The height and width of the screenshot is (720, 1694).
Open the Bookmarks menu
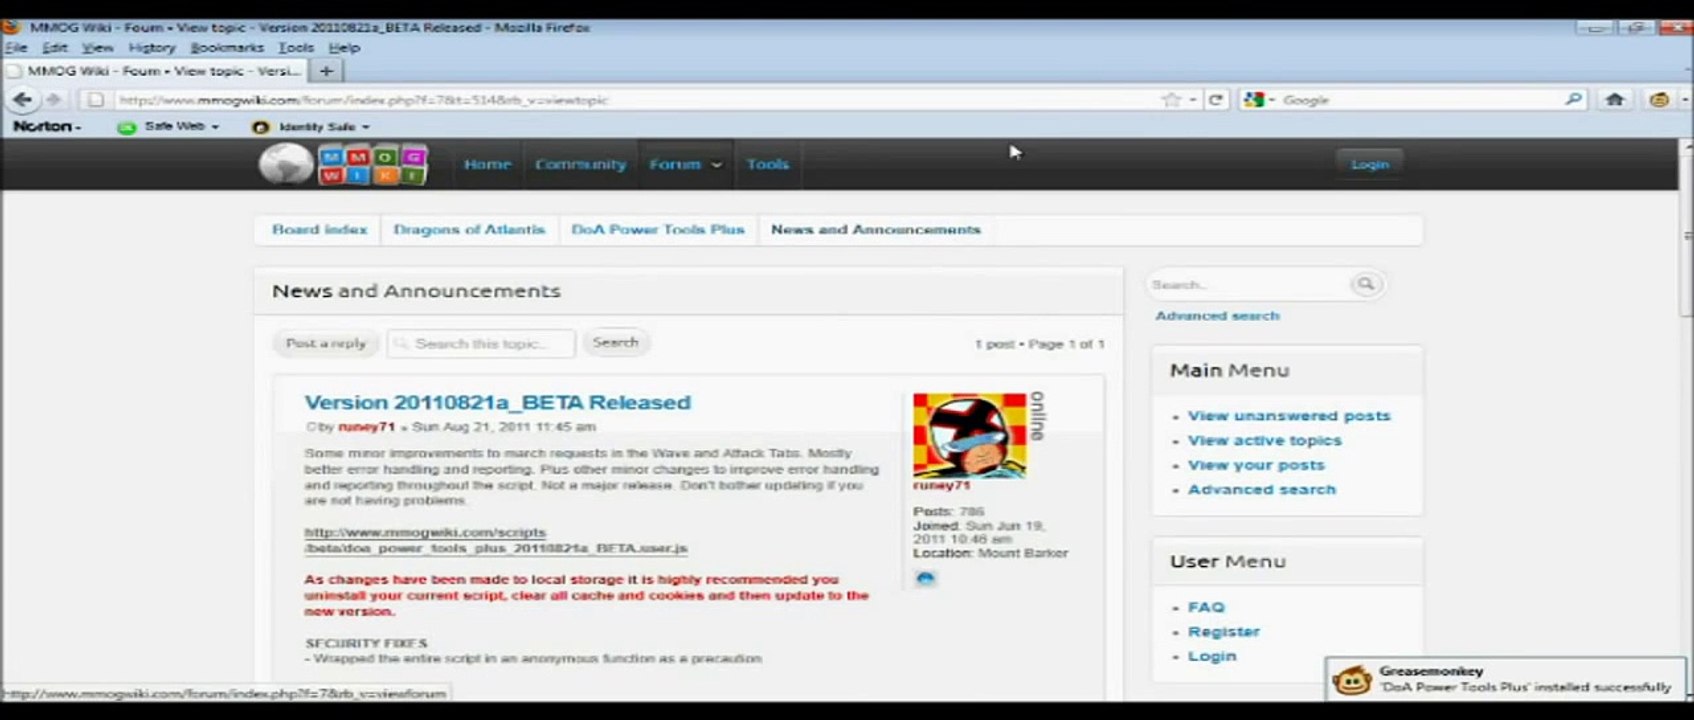pyautogui.click(x=227, y=48)
